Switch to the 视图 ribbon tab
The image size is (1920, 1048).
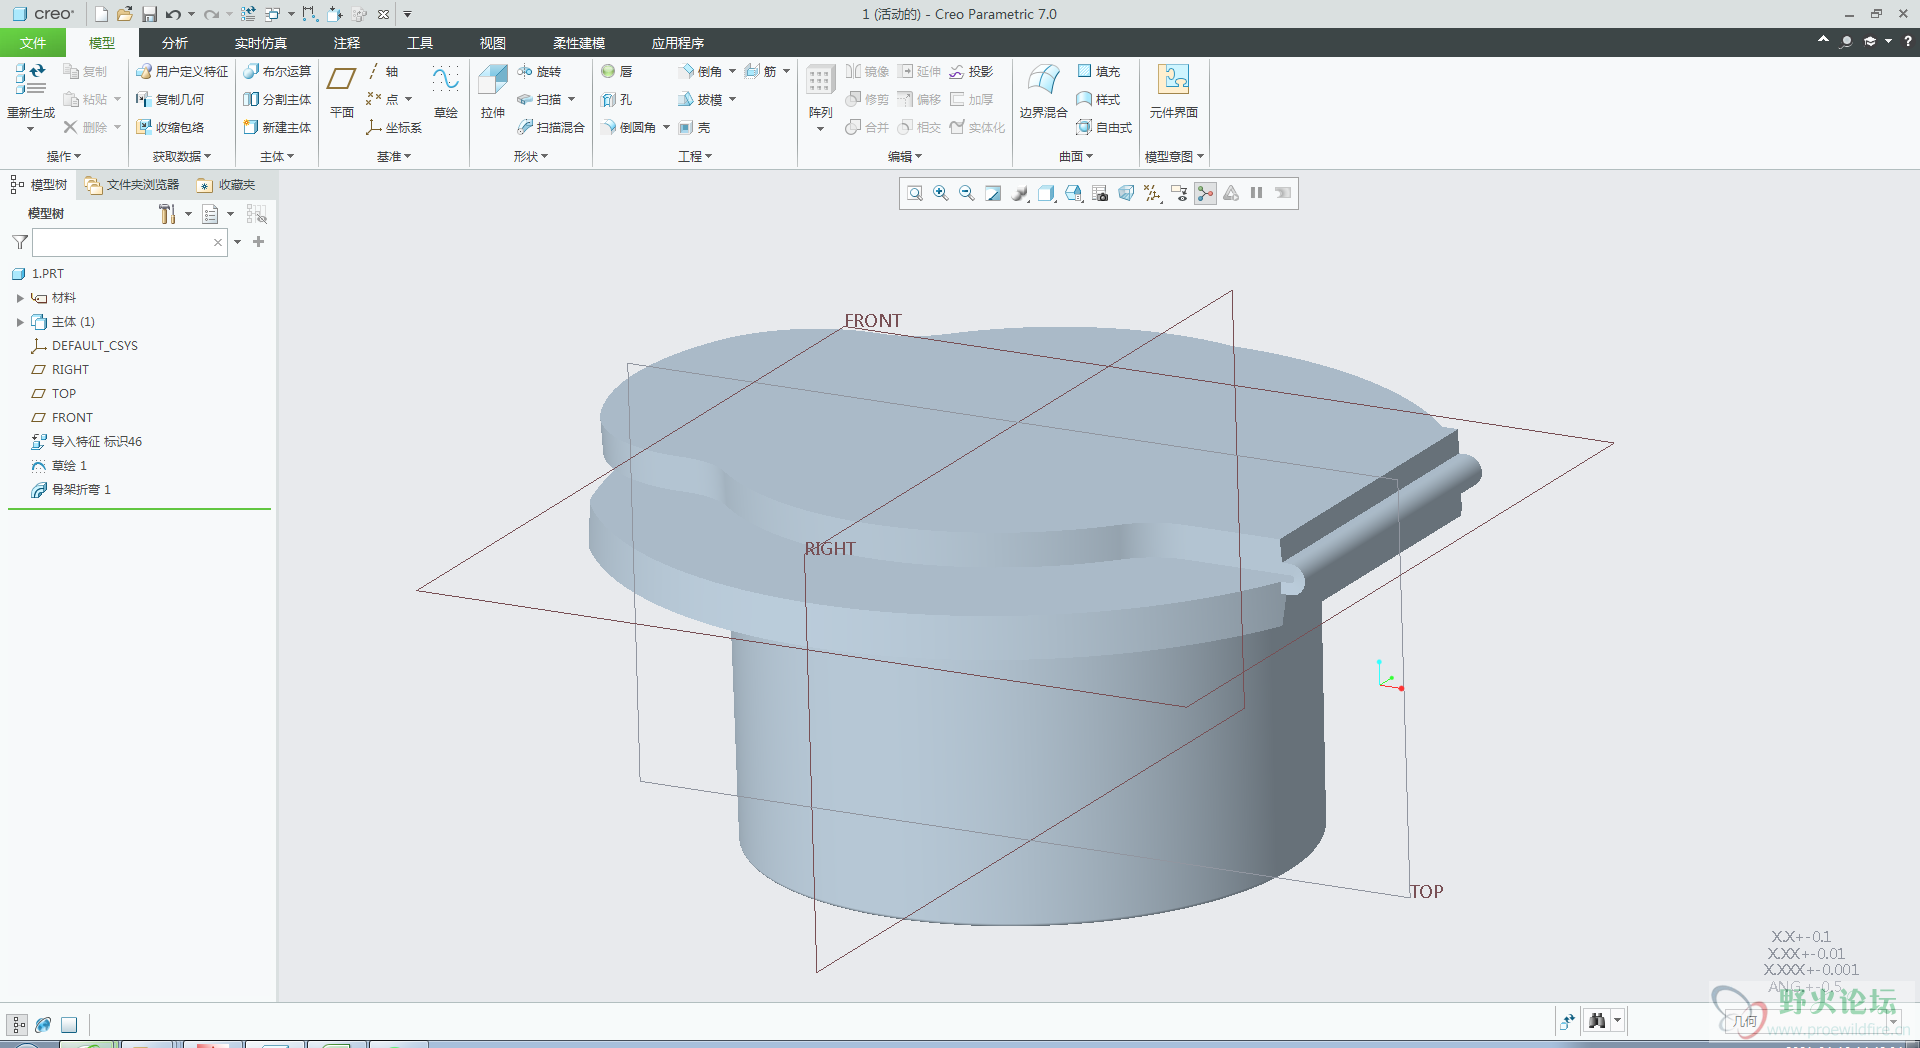pyautogui.click(x=493, y=43)
